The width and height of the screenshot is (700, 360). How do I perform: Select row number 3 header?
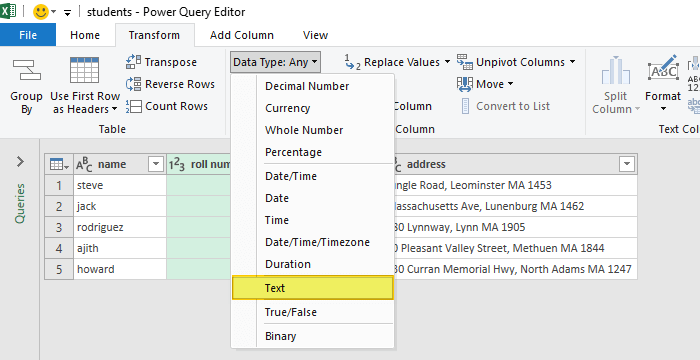[x=59, y=227]
